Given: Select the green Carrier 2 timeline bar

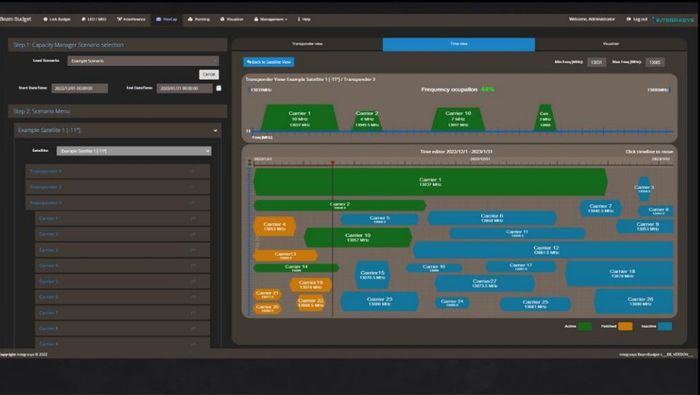Looking at the screenshot, I should [x=340, y=205].
